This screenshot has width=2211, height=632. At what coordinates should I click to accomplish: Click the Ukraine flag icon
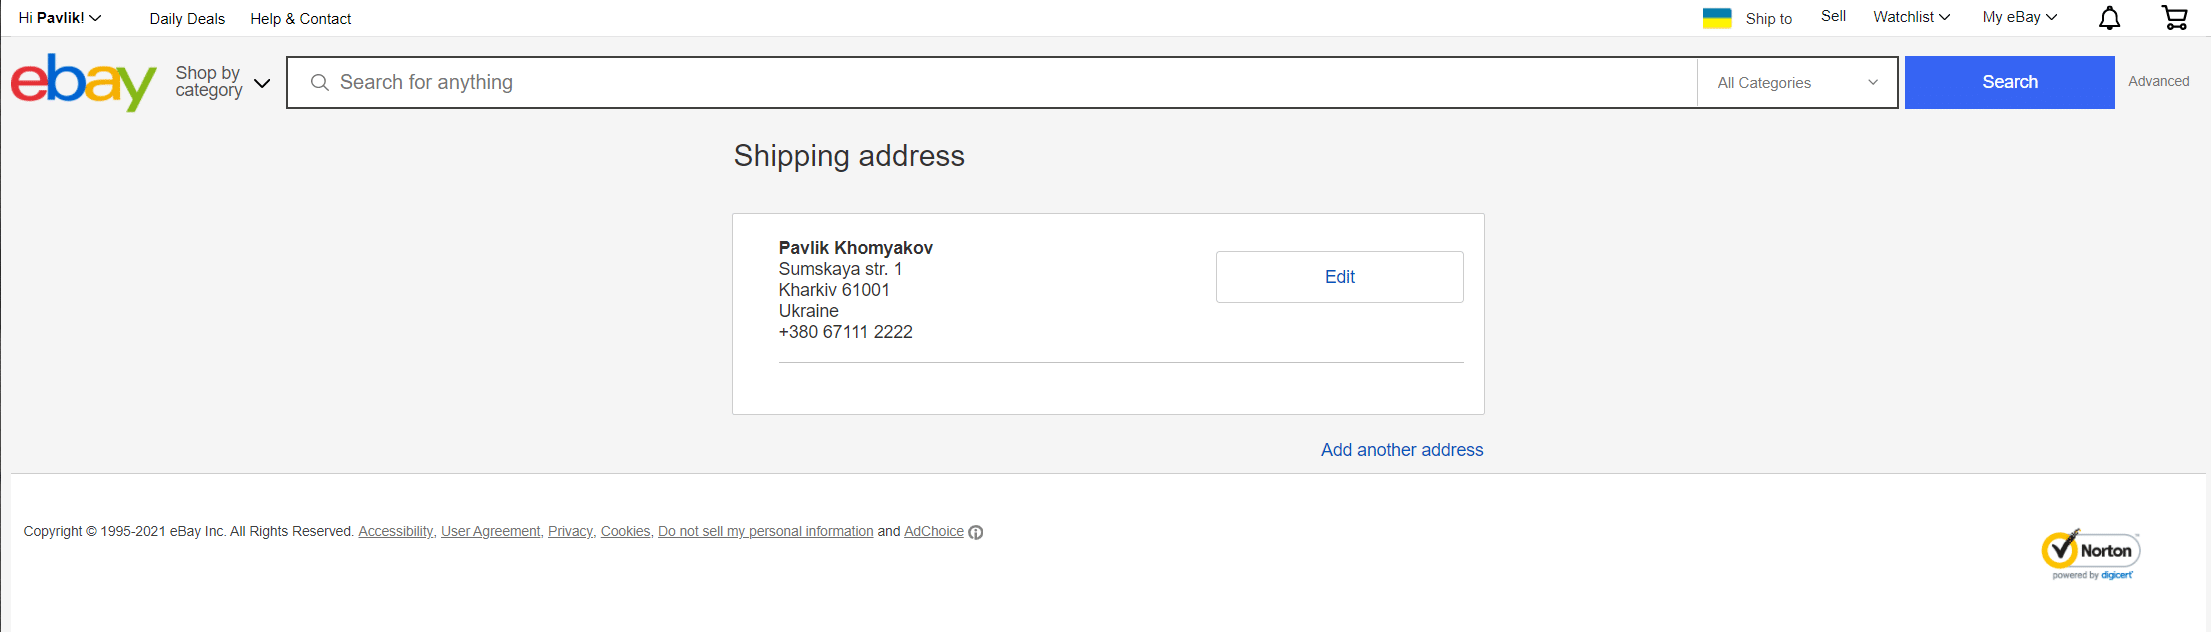(1717, 18)
